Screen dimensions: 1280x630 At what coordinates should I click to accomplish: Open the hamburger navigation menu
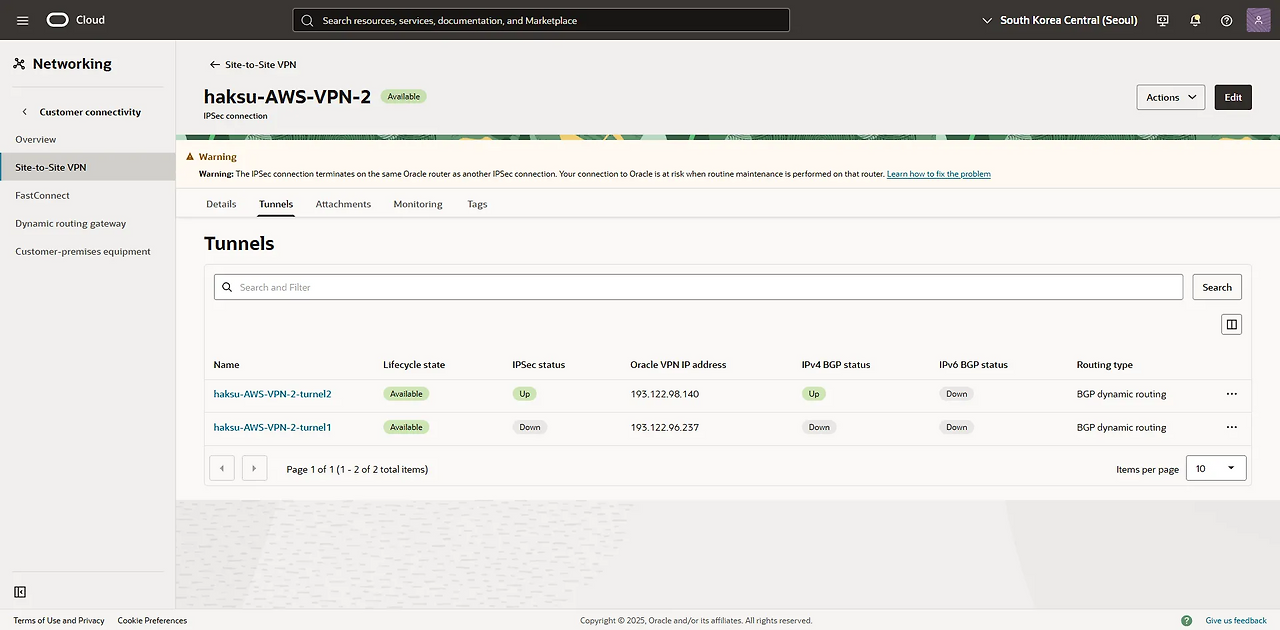[23, 20]
